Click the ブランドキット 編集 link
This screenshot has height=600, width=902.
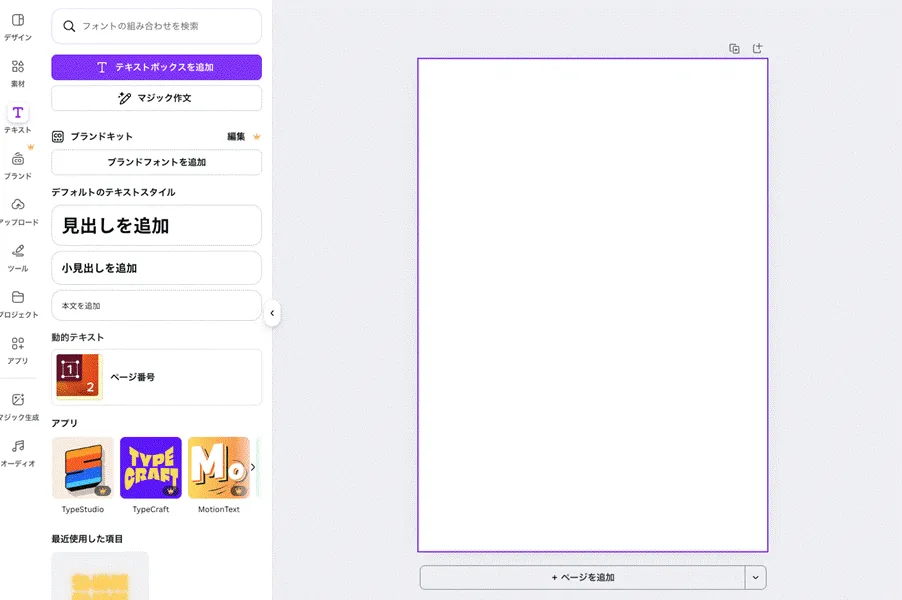pyautogui.click(x=237, y=135)
